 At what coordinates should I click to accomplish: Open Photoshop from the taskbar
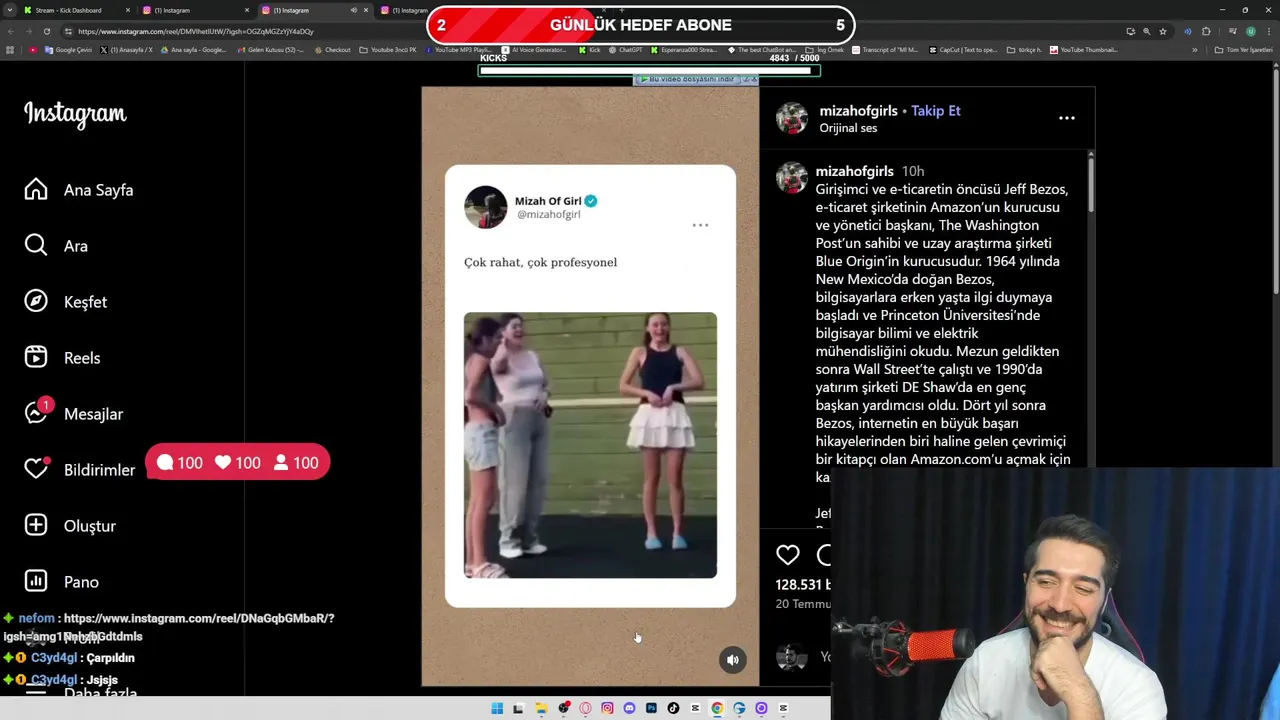tap(651, 708)
